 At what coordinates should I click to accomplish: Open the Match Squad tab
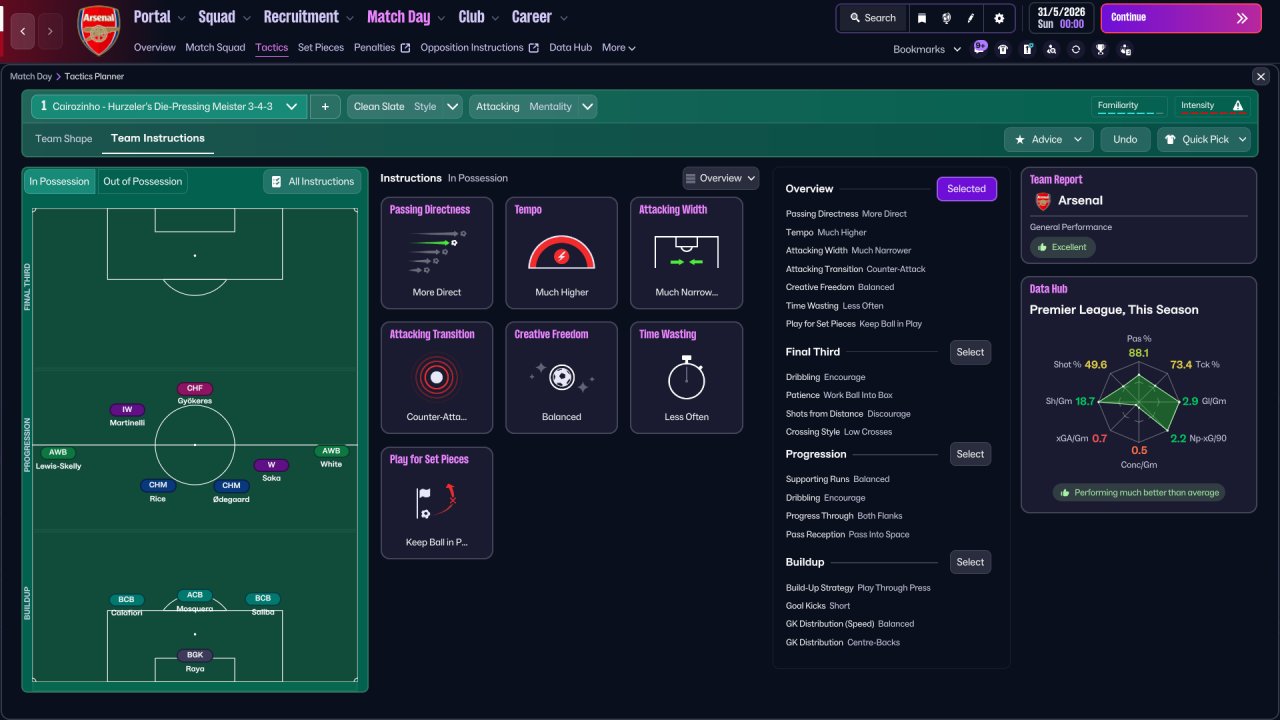(215, 47)
